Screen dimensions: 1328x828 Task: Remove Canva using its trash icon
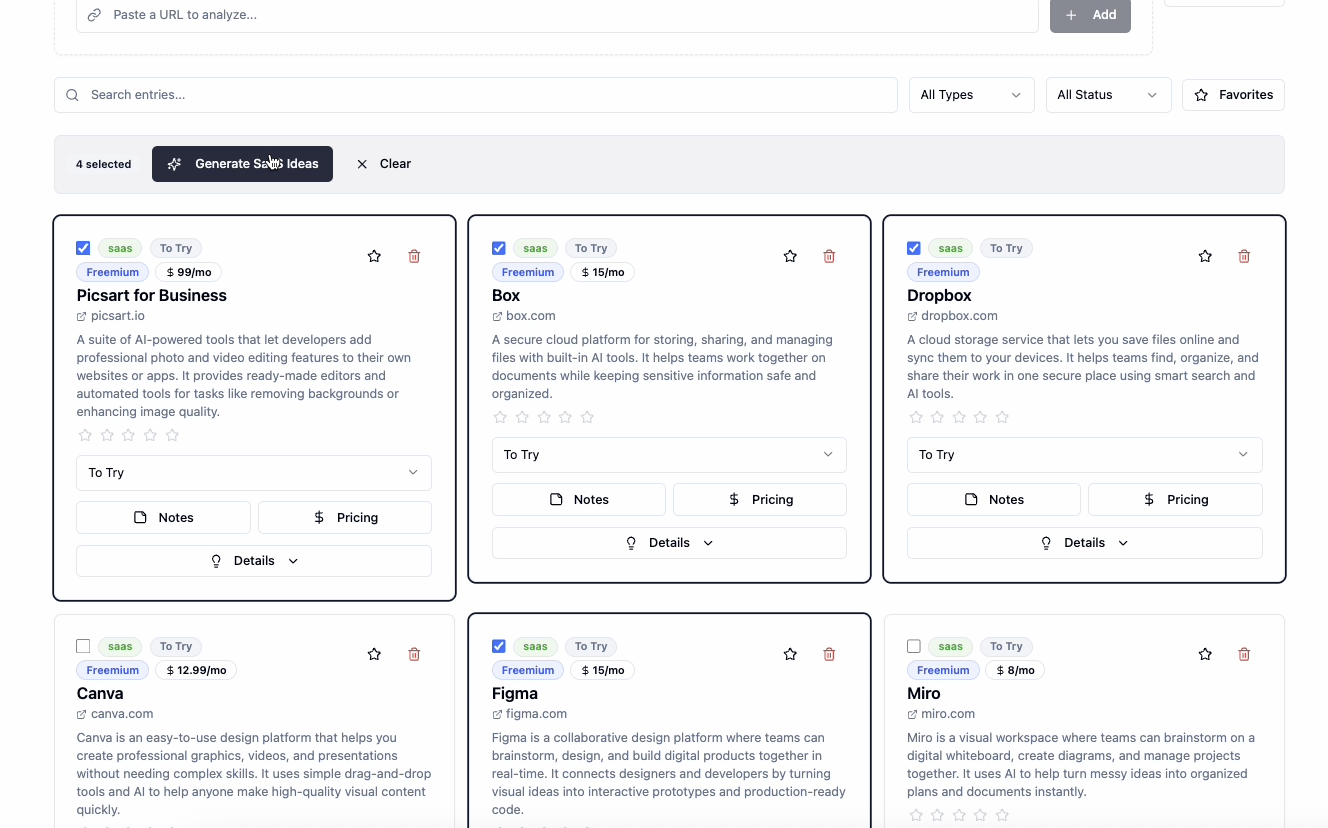coord(414,654)
